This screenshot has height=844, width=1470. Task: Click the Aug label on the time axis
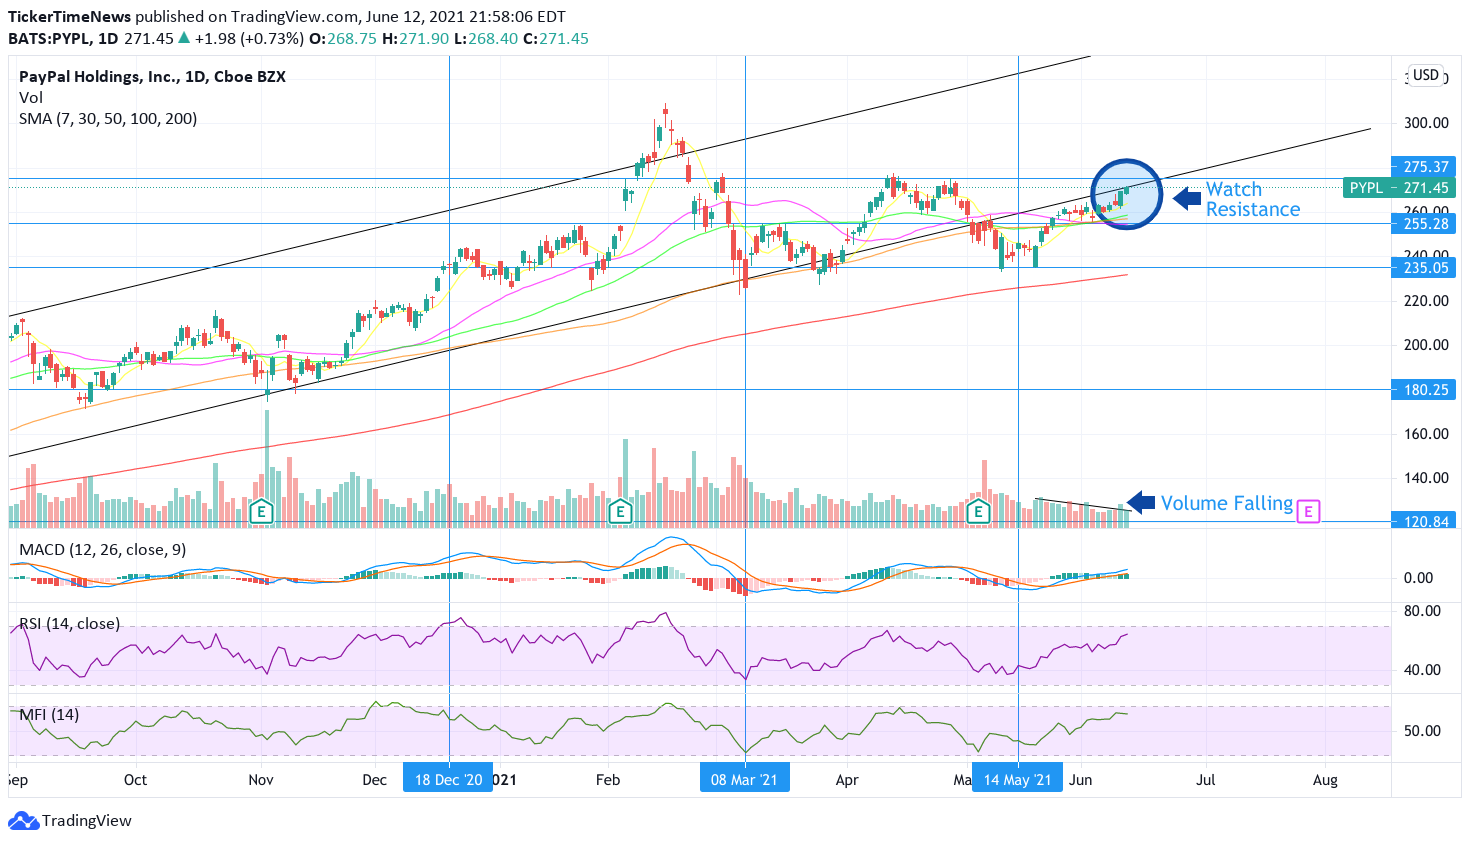pos(1325,780)
